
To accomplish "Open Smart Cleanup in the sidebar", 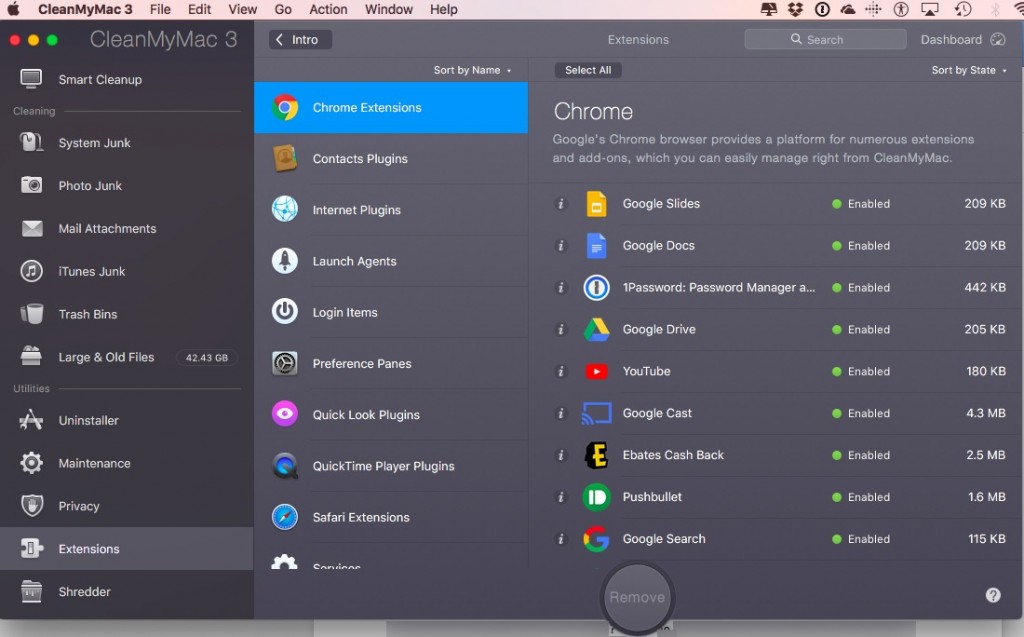I will (x=127, y=80).
